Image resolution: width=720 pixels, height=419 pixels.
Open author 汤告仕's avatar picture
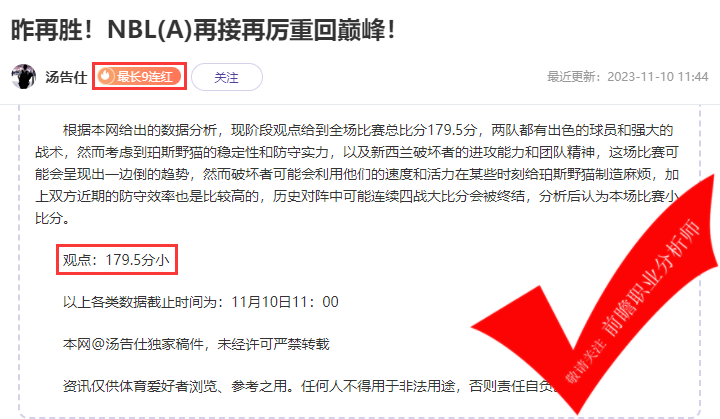click(x=23, y=76)
